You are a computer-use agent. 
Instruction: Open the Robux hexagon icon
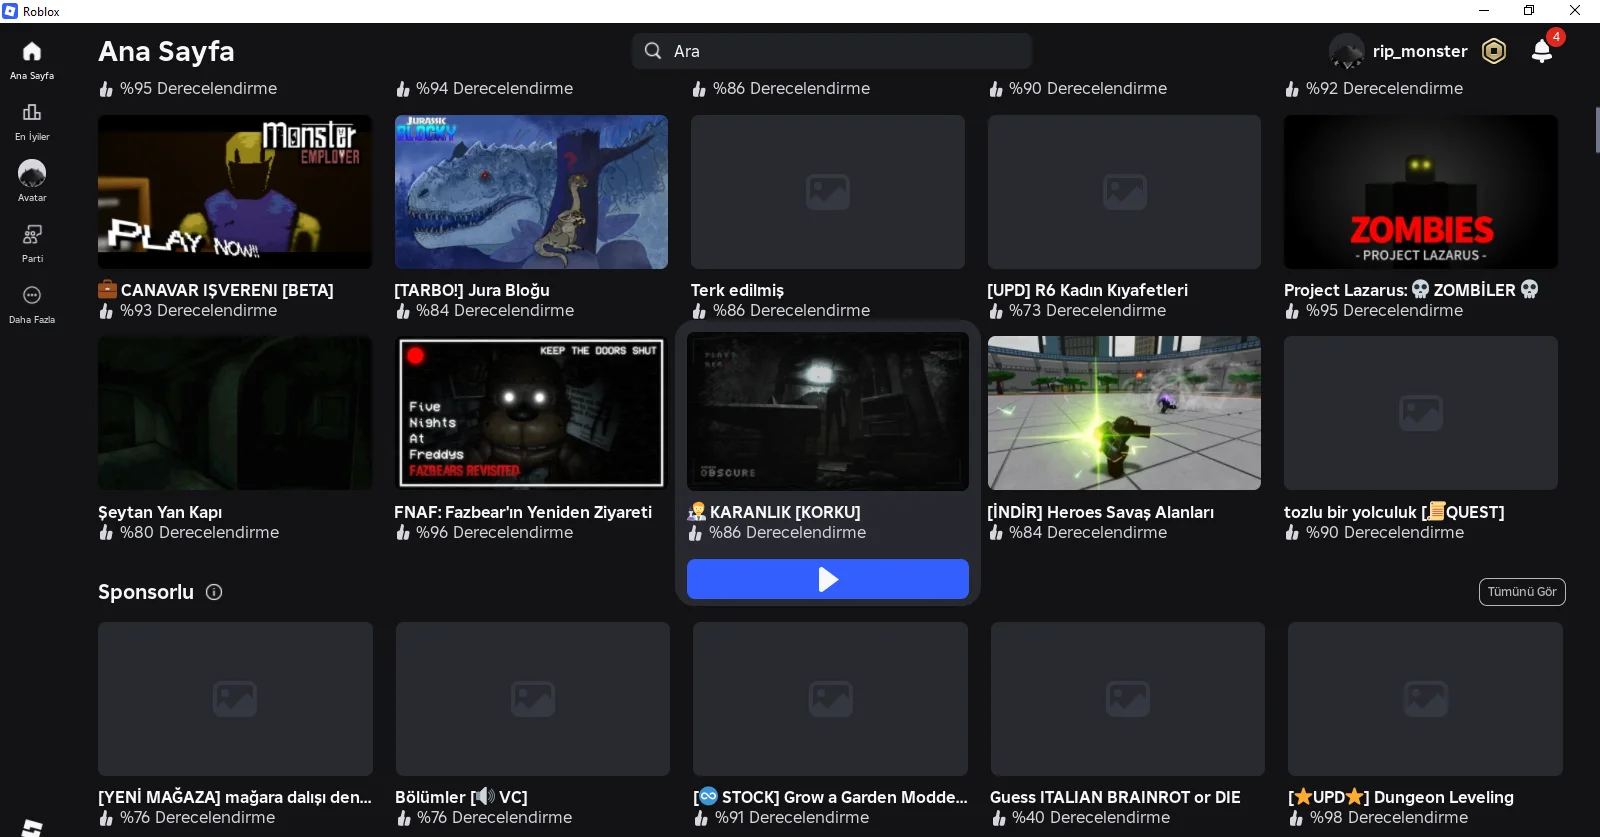(x=1494, y=51)
